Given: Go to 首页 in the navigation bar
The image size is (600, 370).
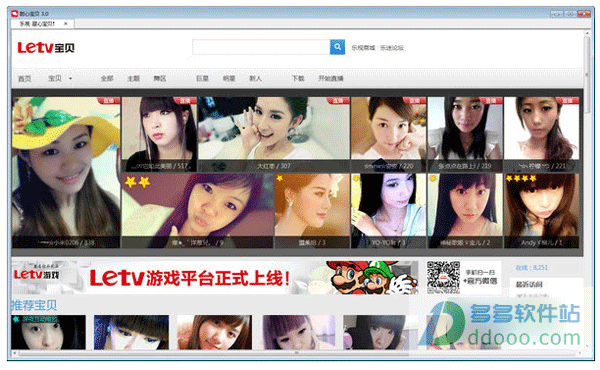Looking at the screenshot, I should click(x=24, y=78).
